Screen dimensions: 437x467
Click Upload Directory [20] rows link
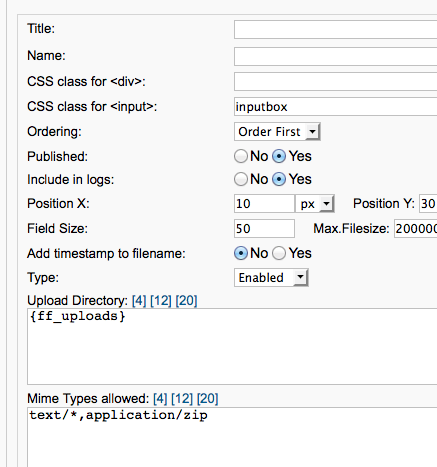point(186,301)
